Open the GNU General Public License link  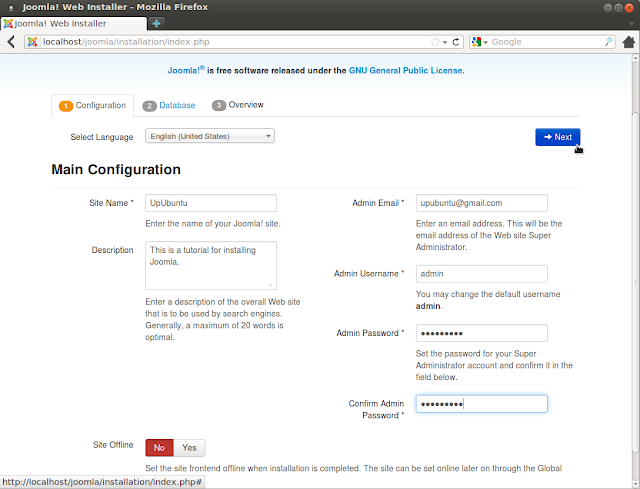point(406,70)
